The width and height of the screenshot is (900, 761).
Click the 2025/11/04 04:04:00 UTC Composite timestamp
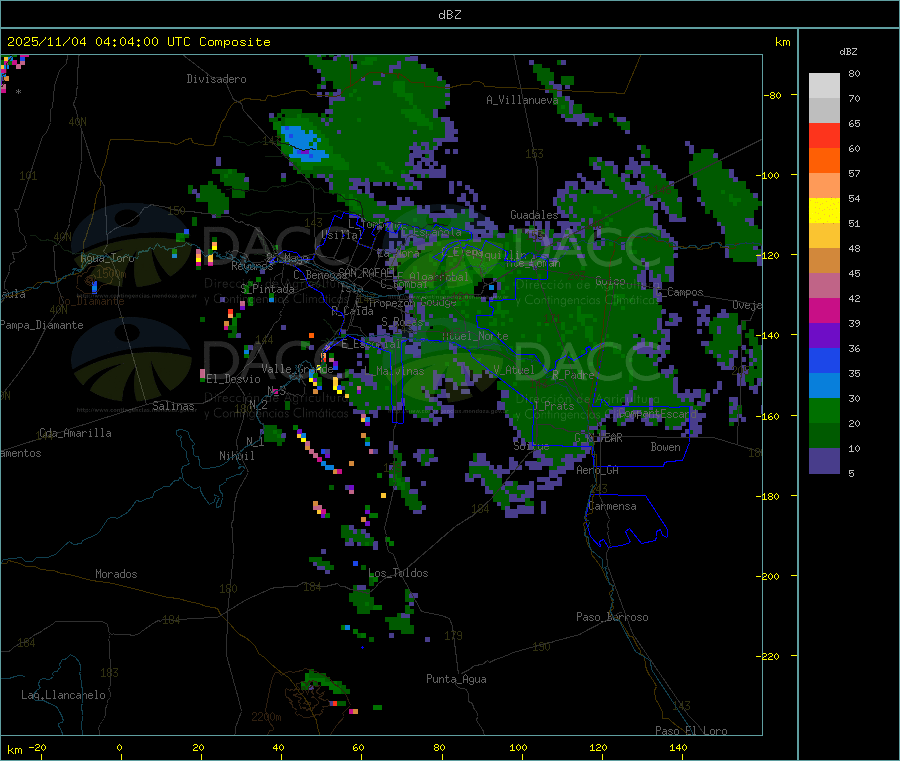click(138, 42)
